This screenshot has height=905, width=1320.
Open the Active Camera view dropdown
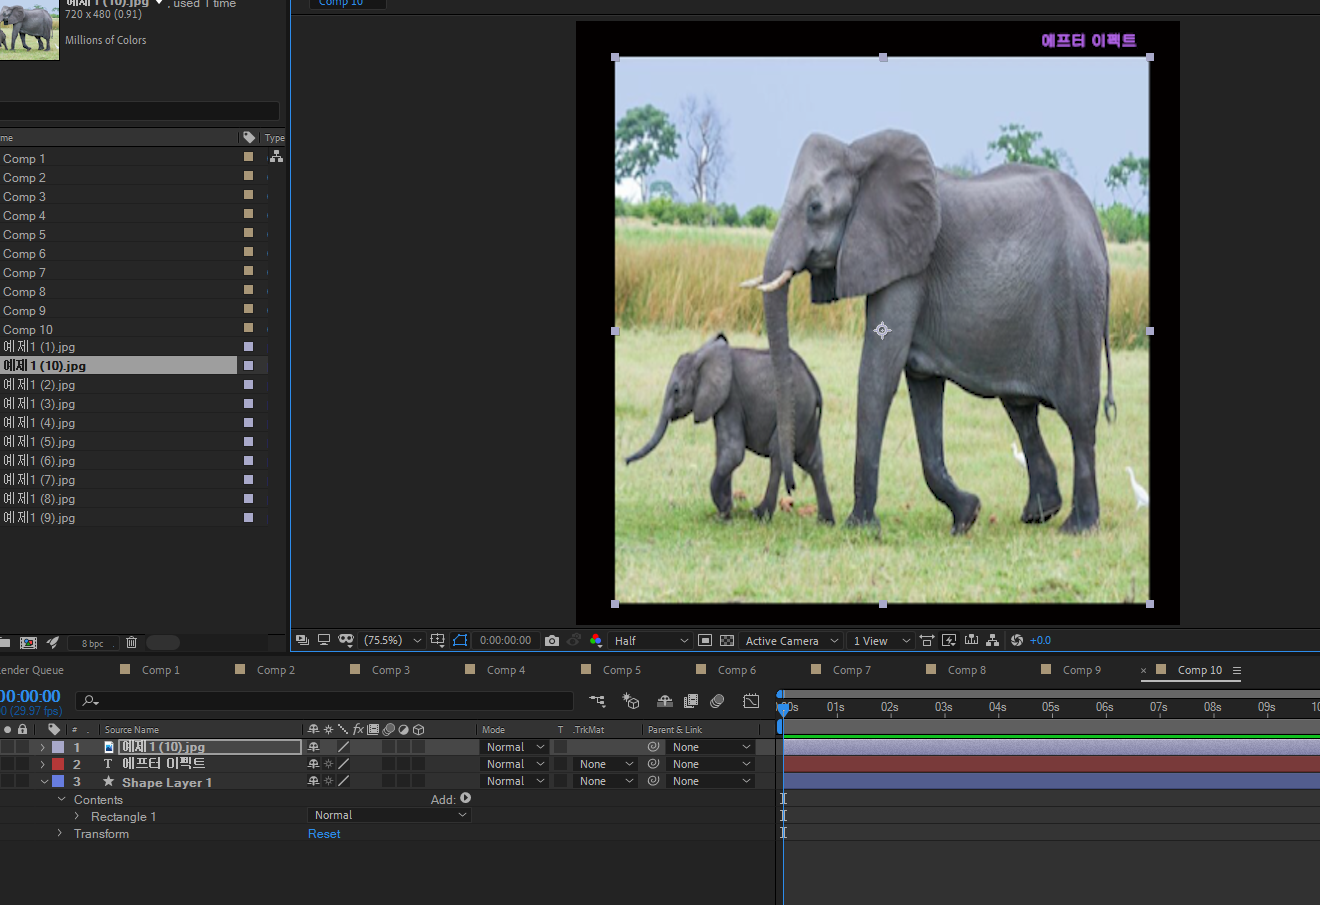click(x=791, y=641)
